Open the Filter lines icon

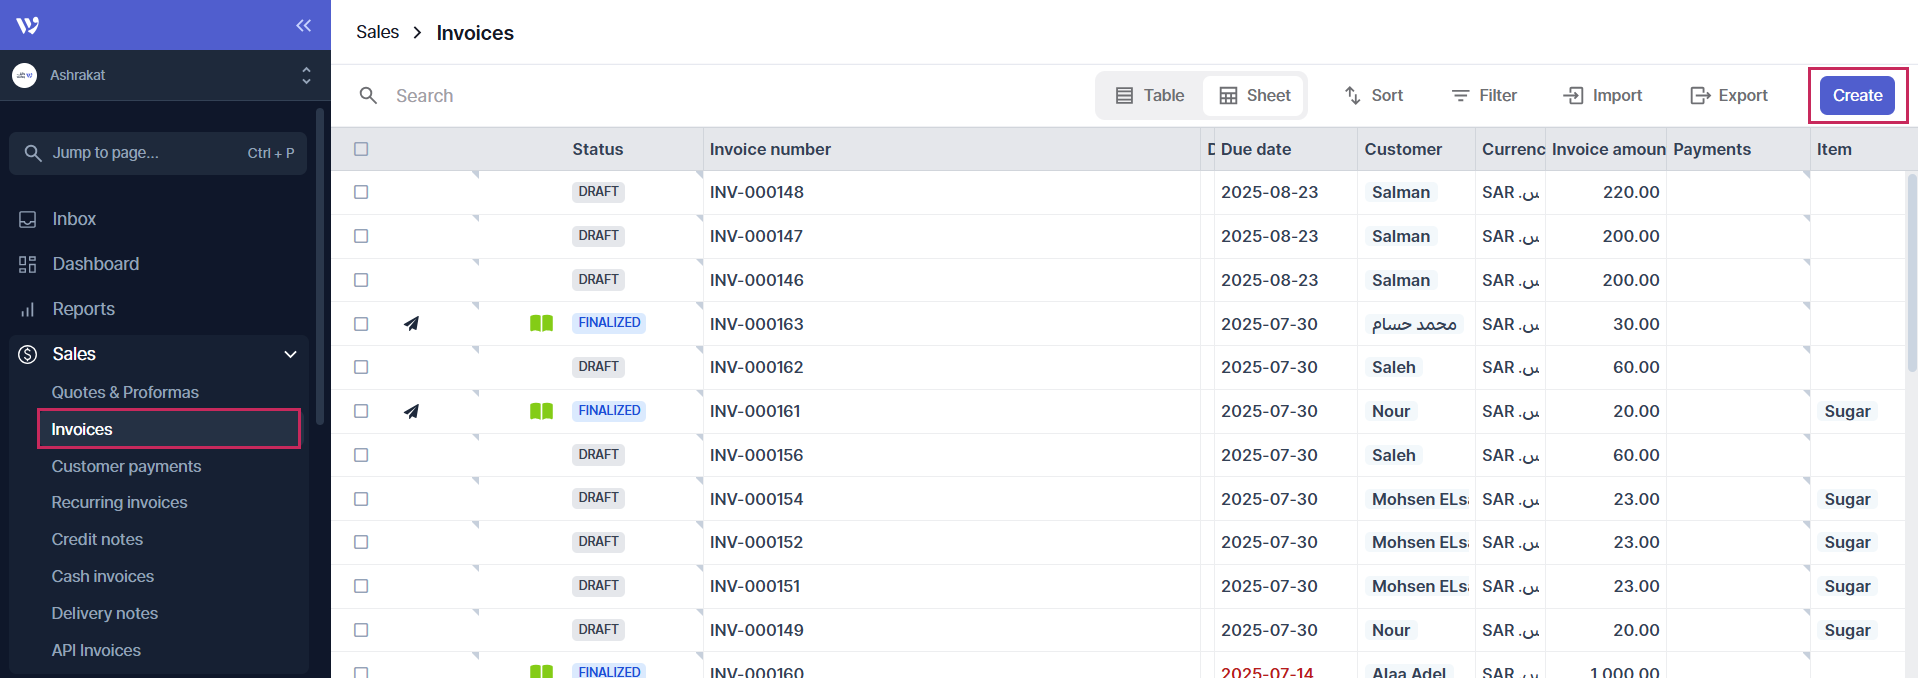tap(1460, 95)
